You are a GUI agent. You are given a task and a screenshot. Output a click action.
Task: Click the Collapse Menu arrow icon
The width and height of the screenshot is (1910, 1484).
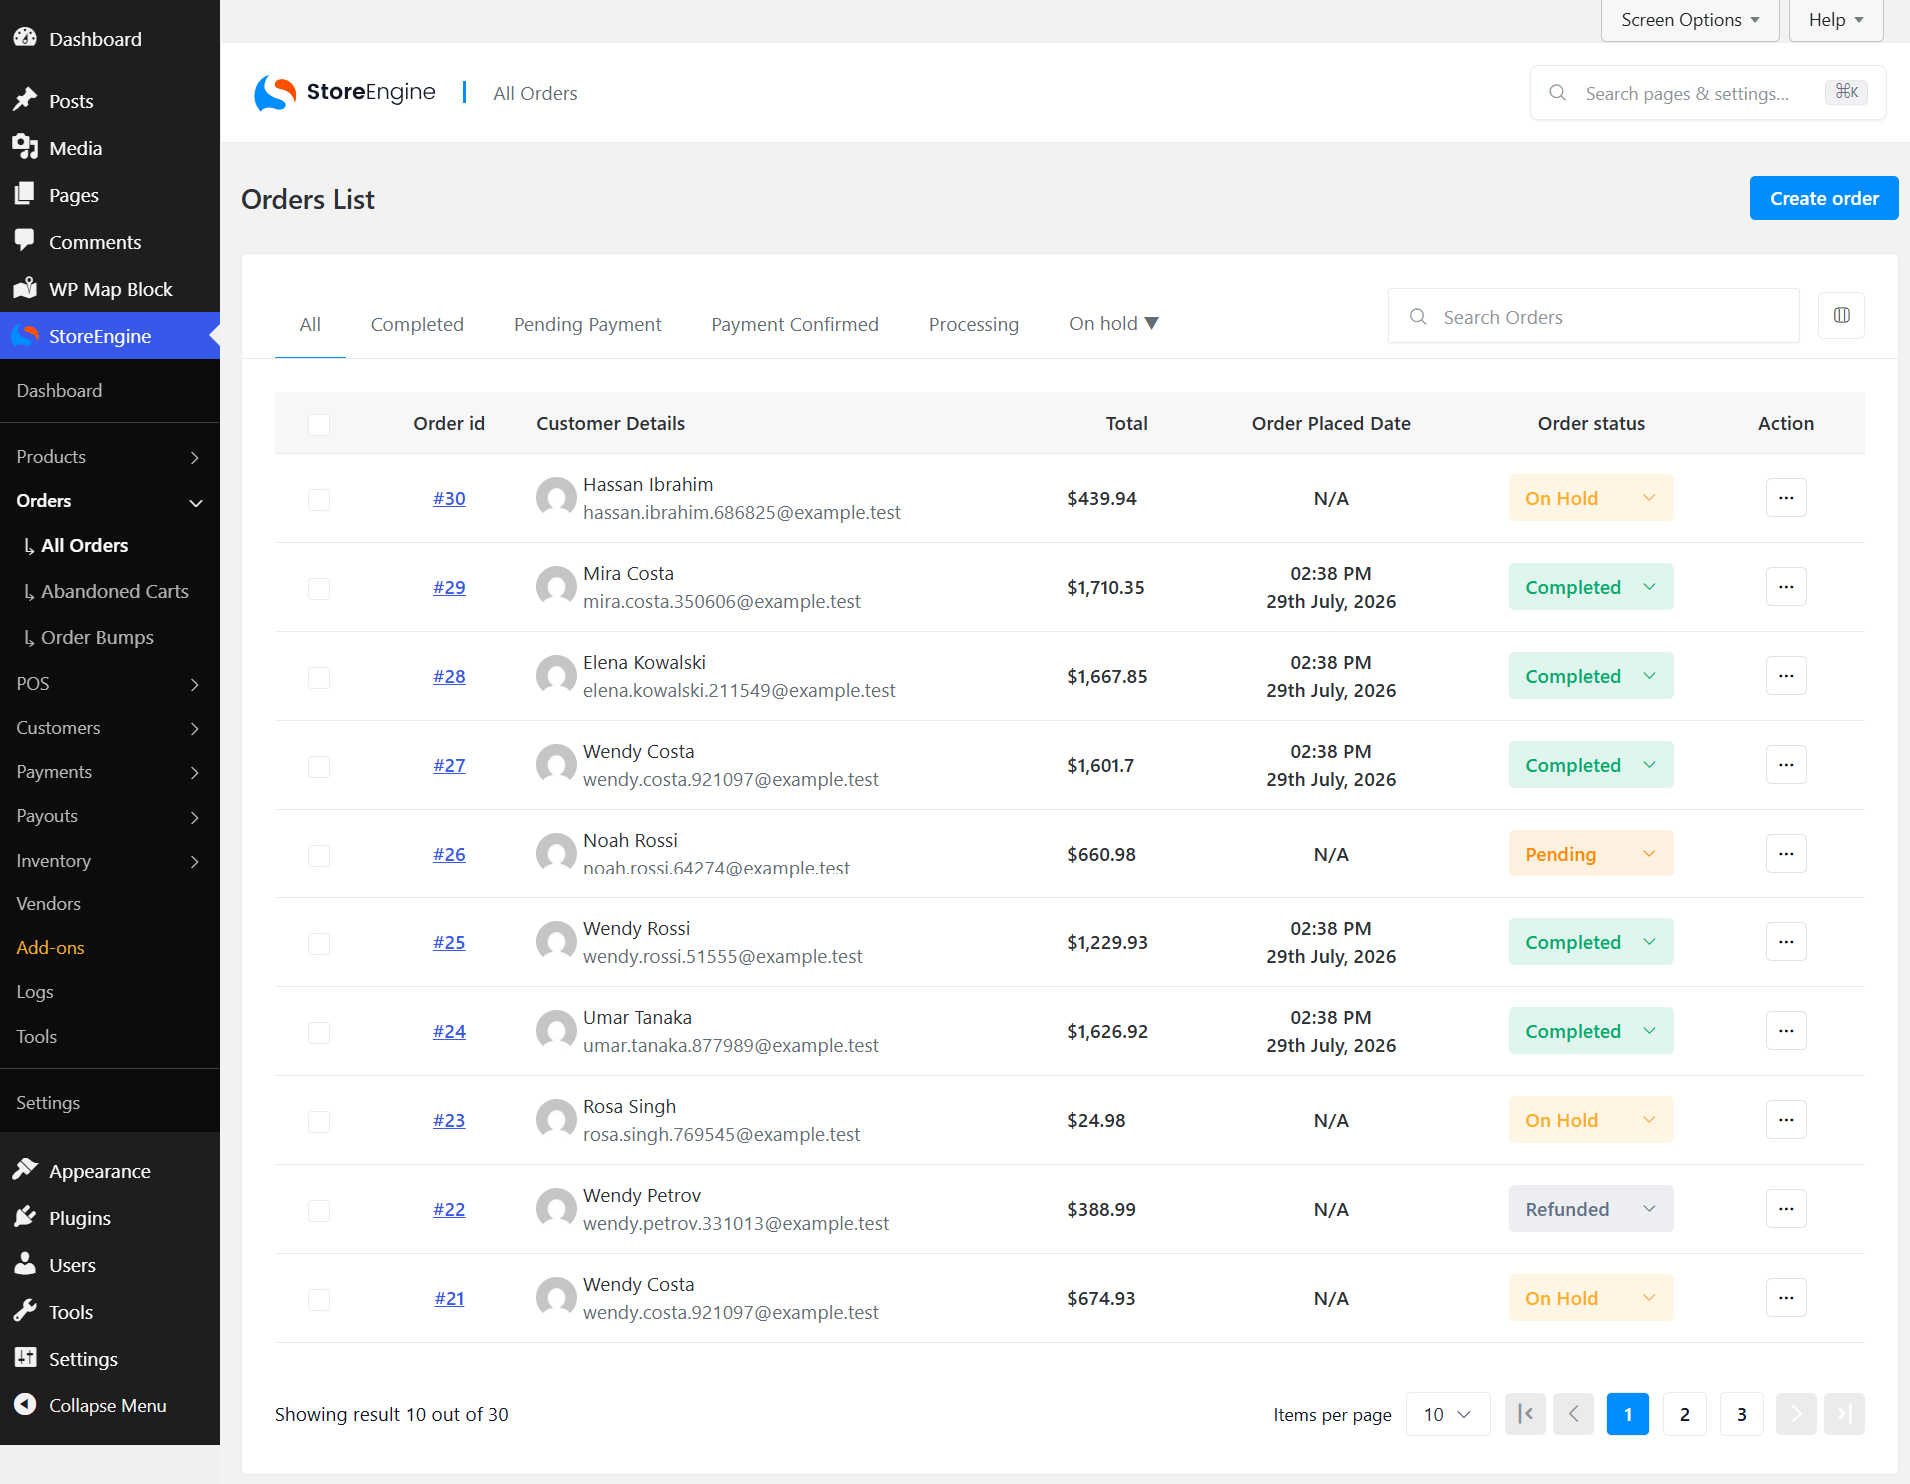[x=25, y=1405]
